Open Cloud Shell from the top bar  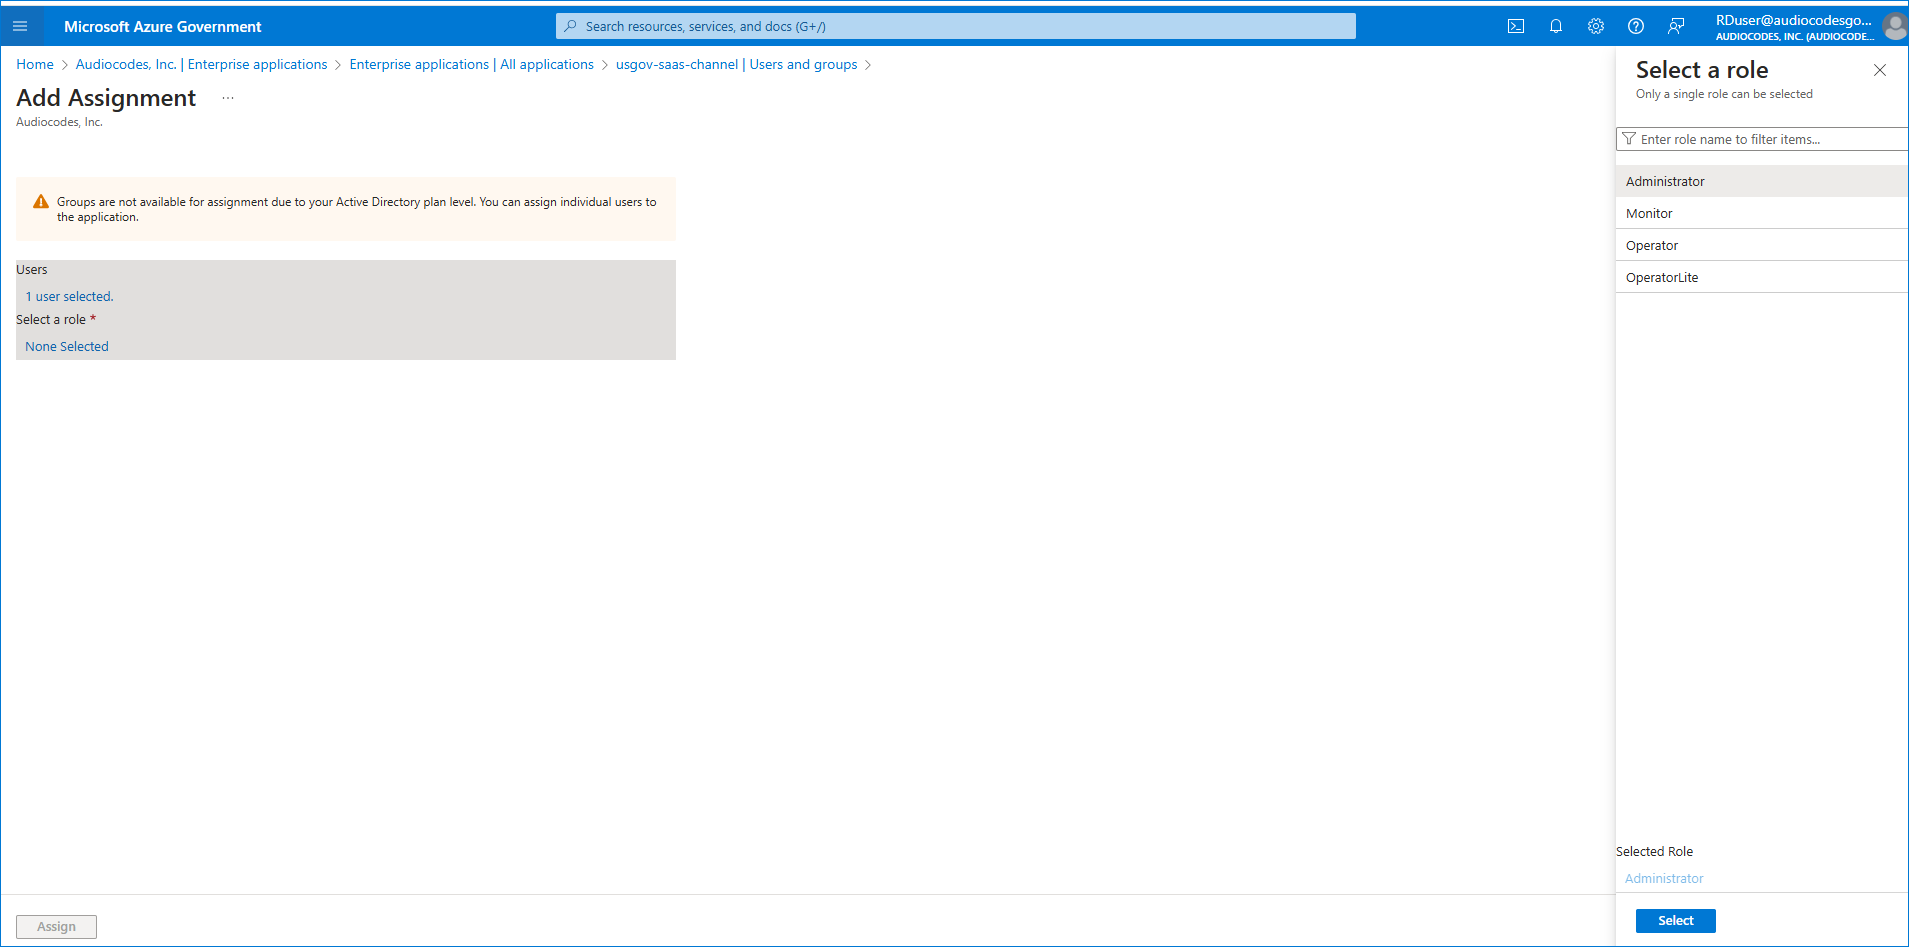1516,26
